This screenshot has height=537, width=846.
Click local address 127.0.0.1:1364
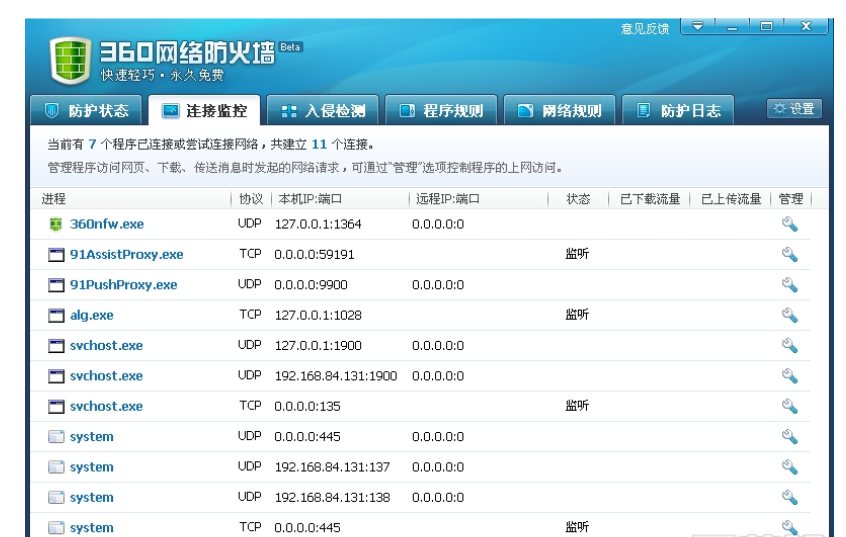pos(318,224)
